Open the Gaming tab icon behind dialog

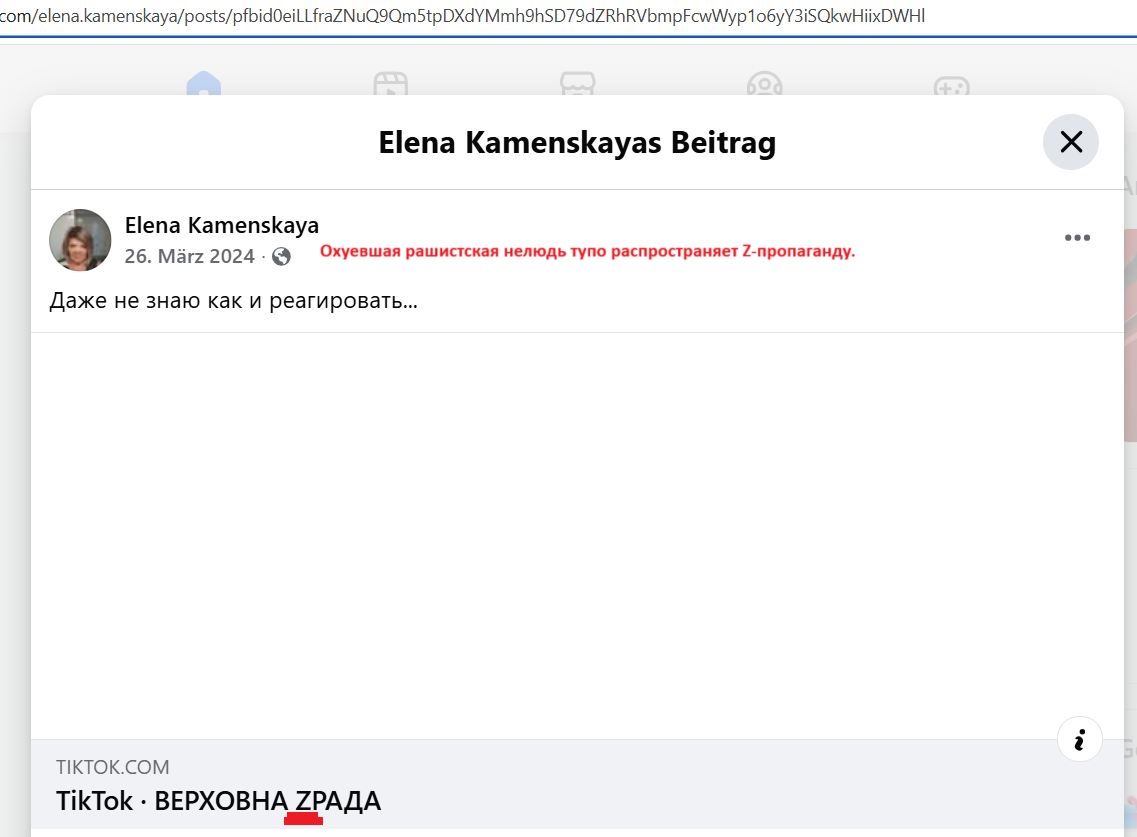952,85
